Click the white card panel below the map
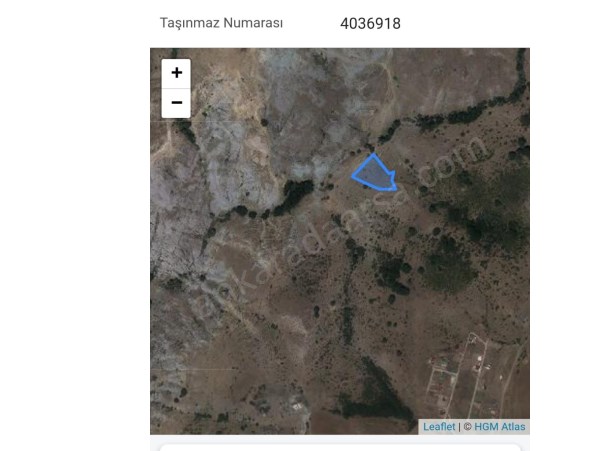This screenshot has height=451, width=601. (x=340, y=447)
